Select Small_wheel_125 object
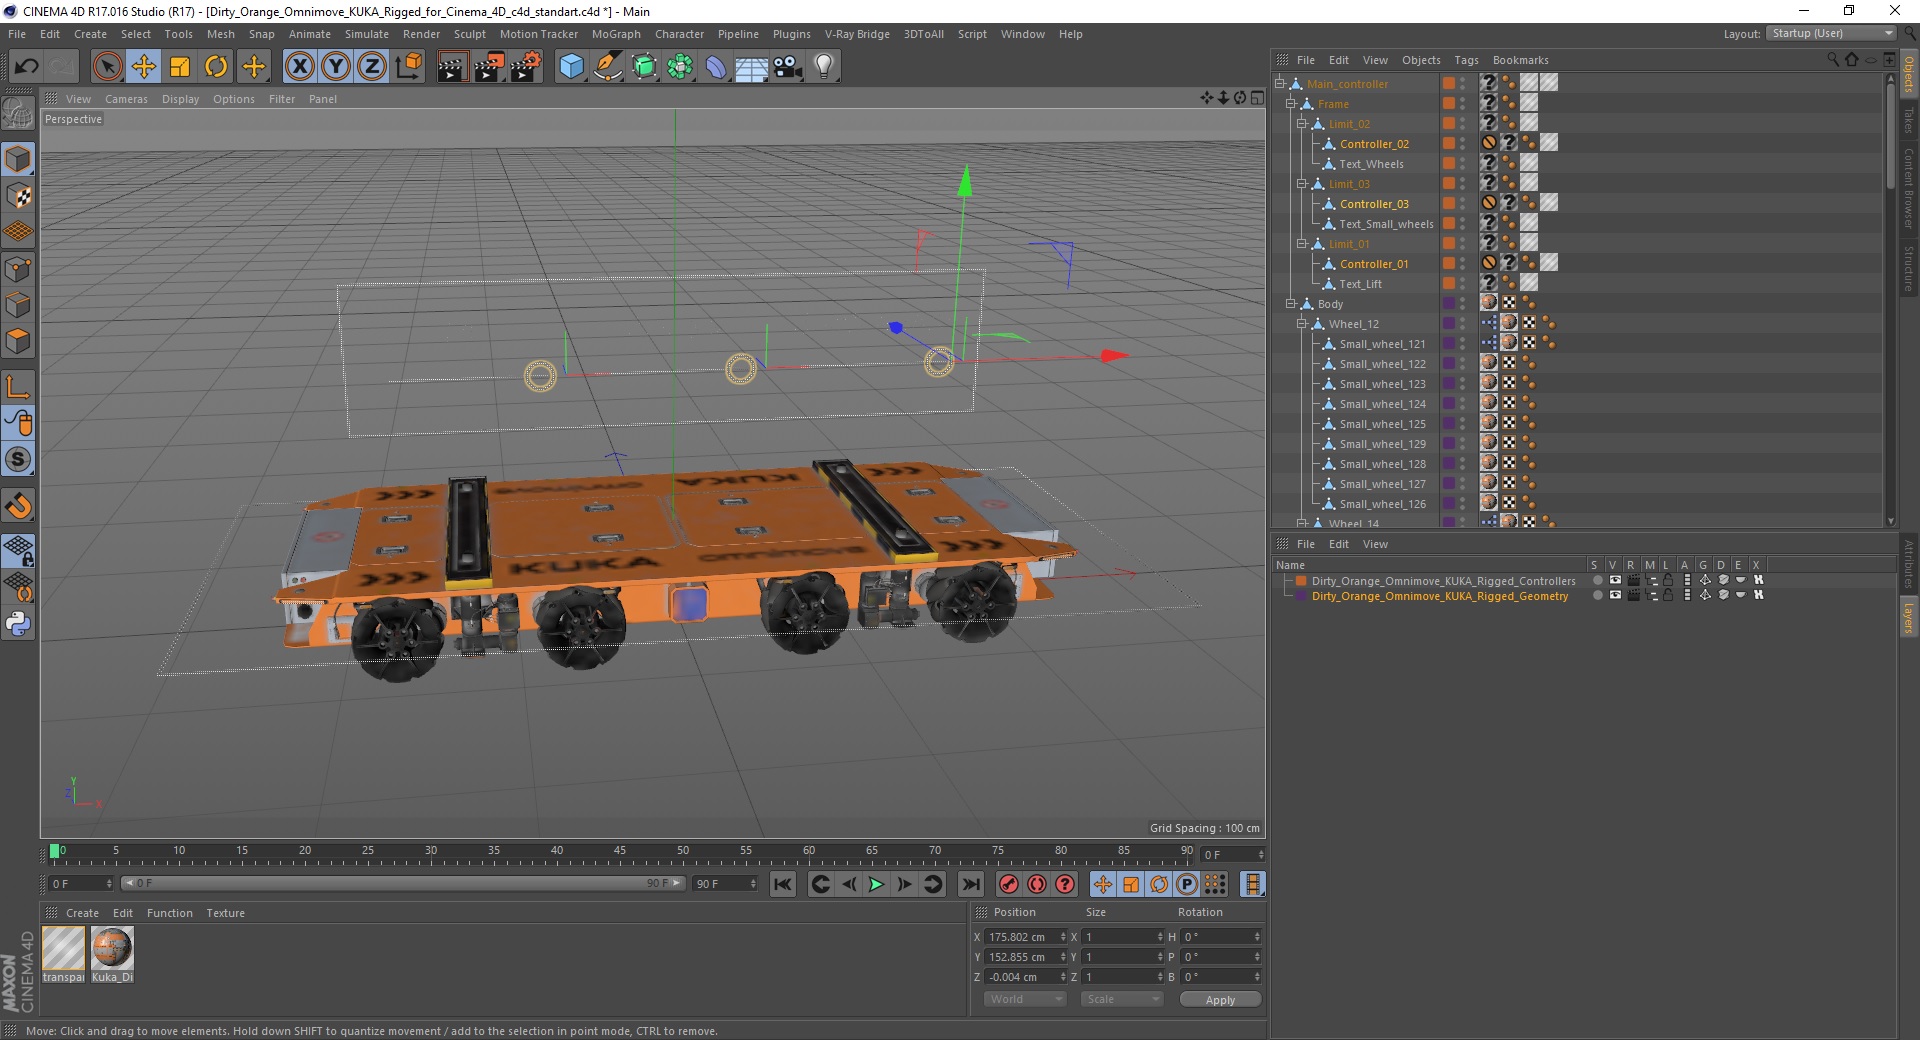Viewport: 1920px width, 1040px height. tap(1382, 424)
